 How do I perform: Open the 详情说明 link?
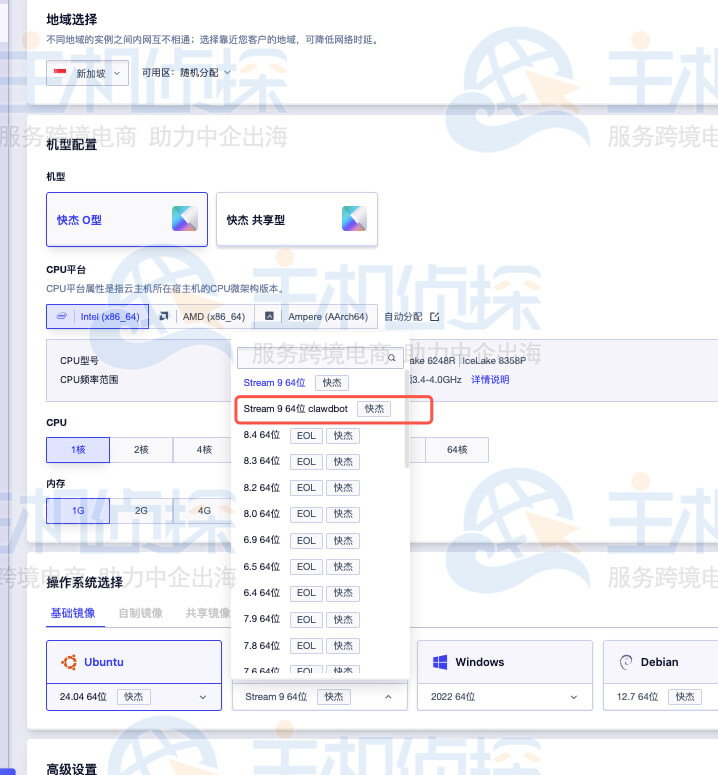(x=490, y=380)
